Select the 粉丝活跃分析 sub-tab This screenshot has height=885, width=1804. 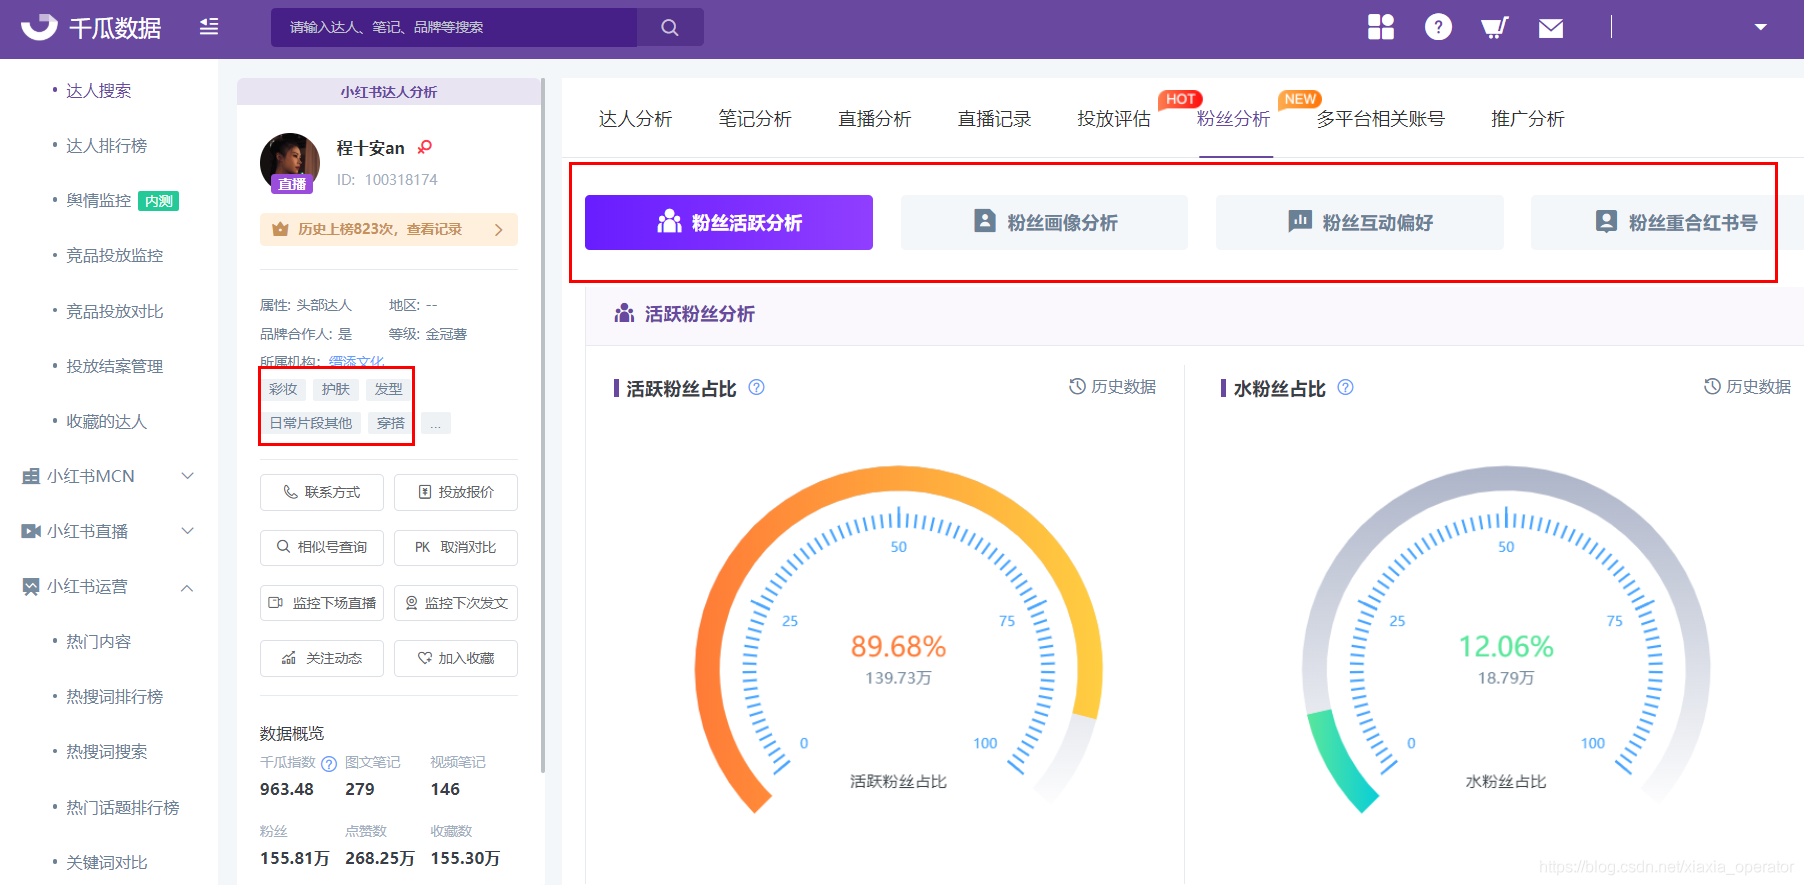[729, 222]
